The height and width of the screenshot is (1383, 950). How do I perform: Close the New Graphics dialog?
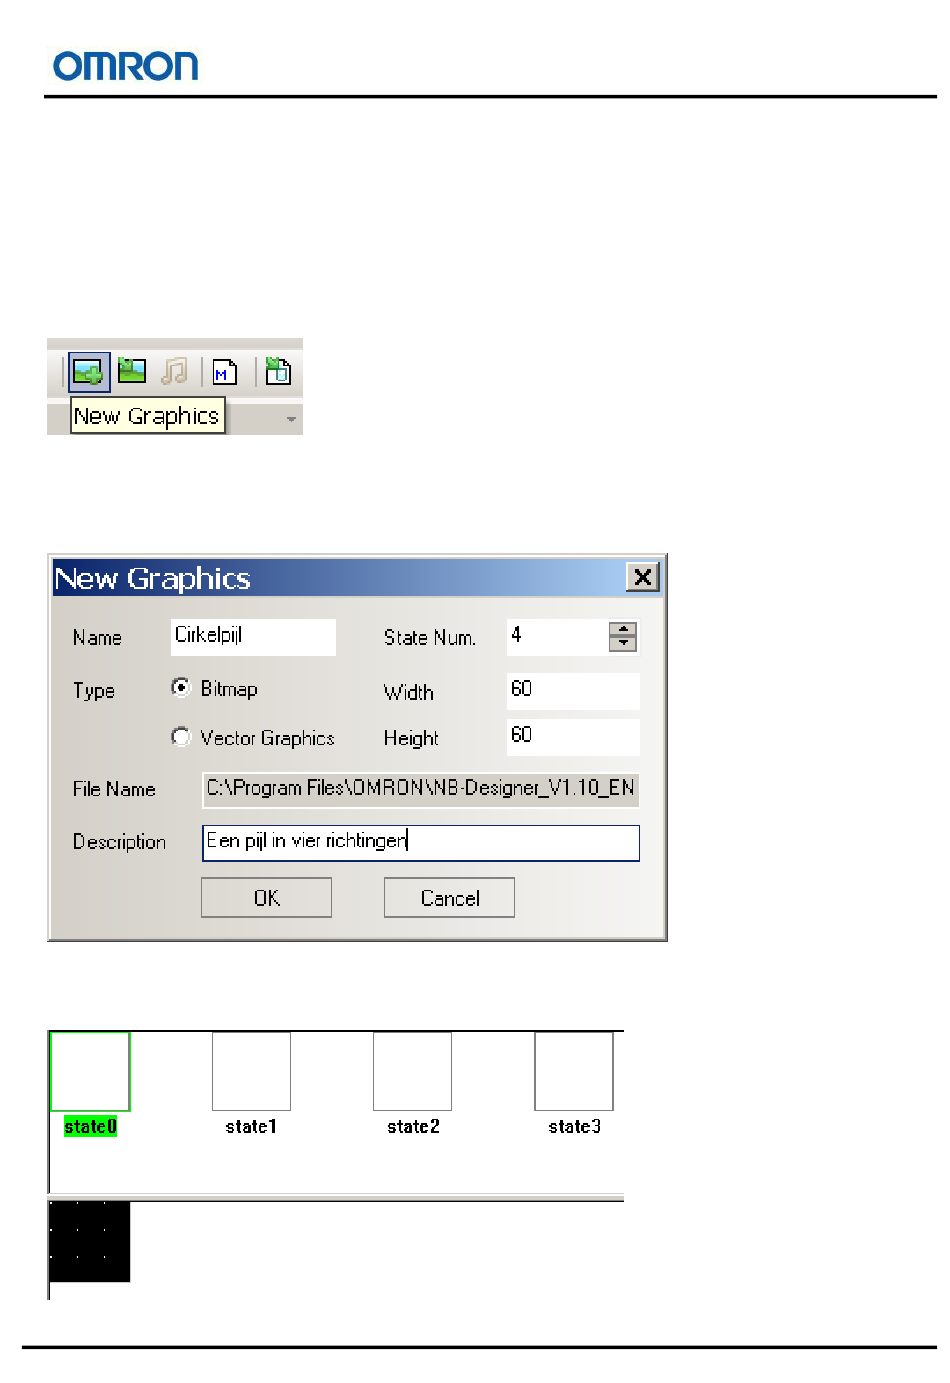(642, 577)
